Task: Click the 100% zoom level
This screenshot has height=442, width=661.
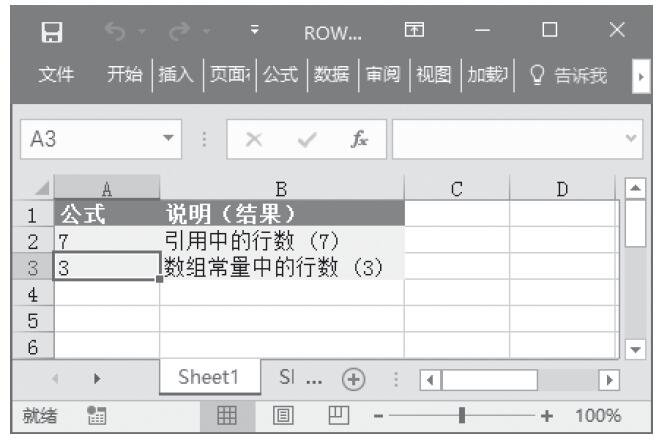Action: [x=599, y=415]
